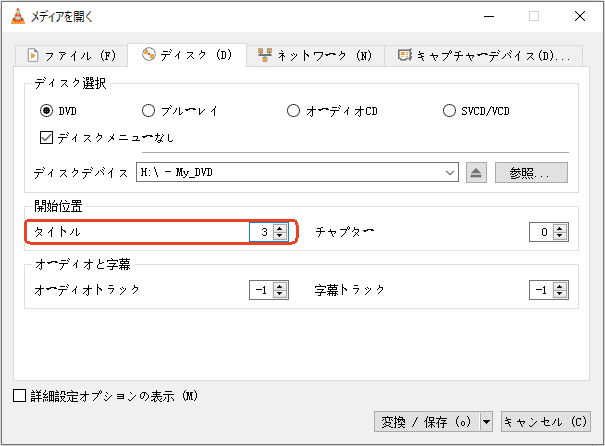Increase the タイトル value with up arrow
605x446 pixels.
280,228
